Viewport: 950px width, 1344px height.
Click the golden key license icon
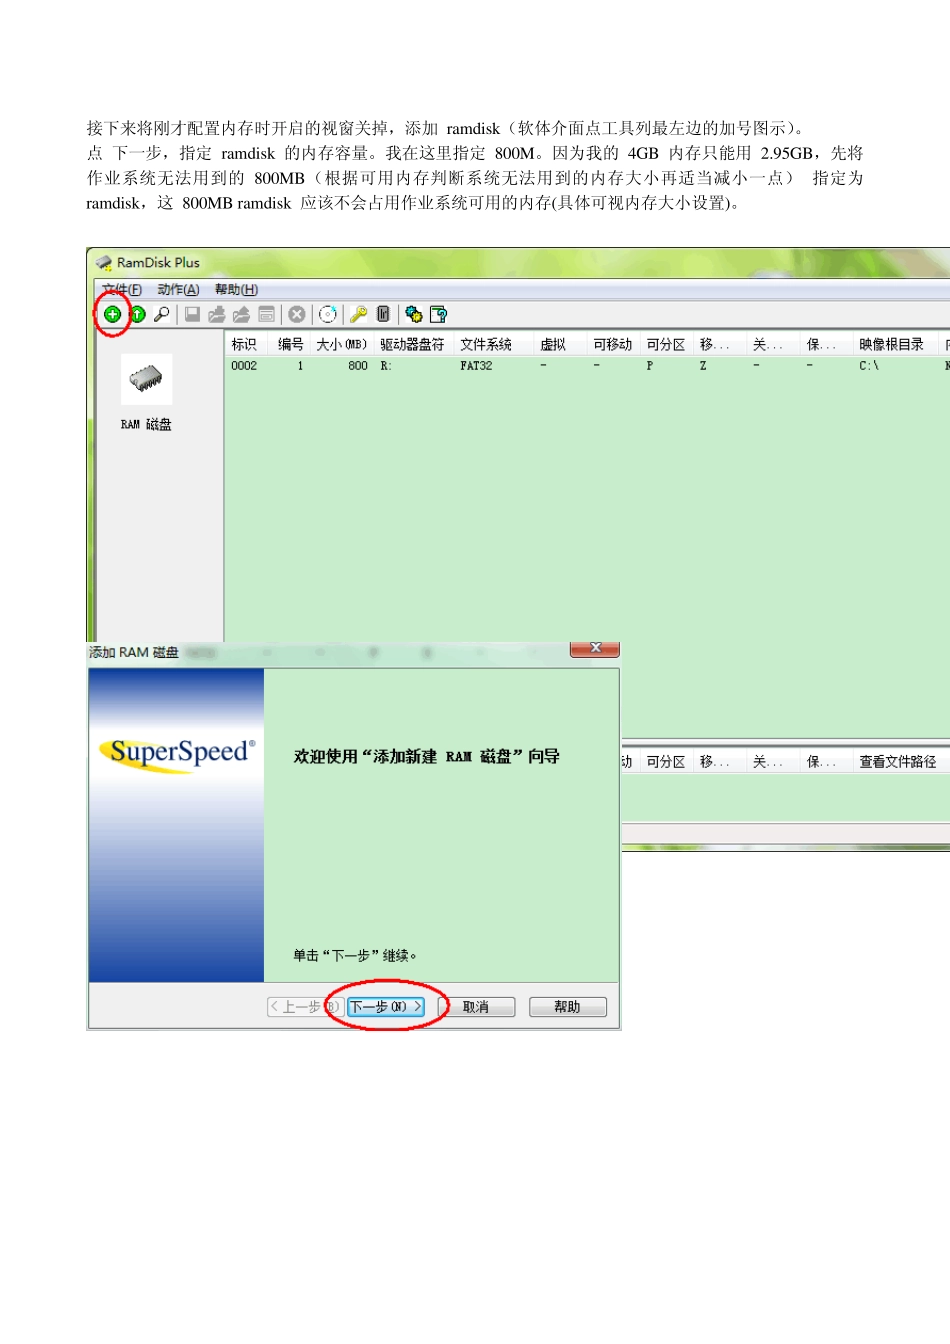click(358, 314)
